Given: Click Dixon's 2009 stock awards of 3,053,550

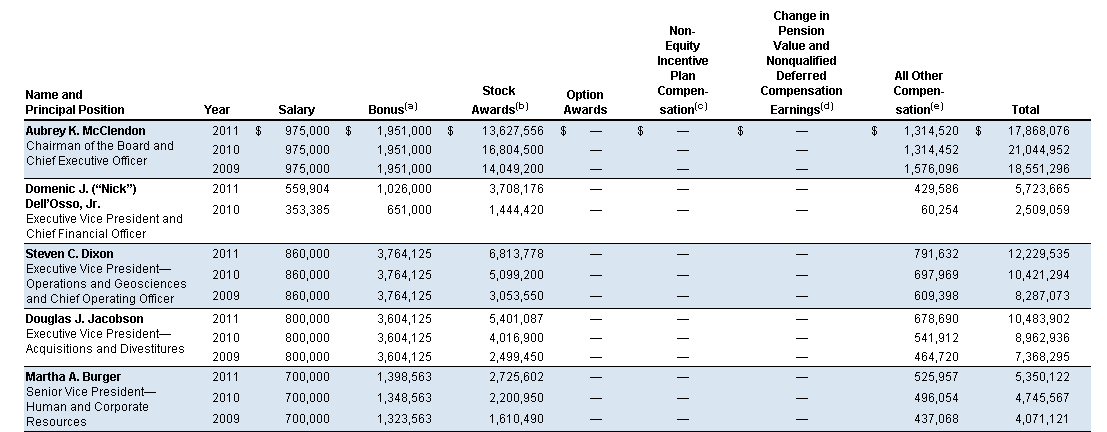Looking at the screenshot, I should (x=517, y=296).
